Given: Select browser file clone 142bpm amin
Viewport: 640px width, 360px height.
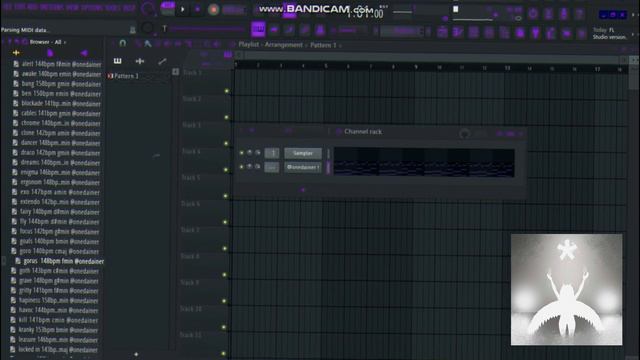Looking at the screenshot, I should 57,133.
